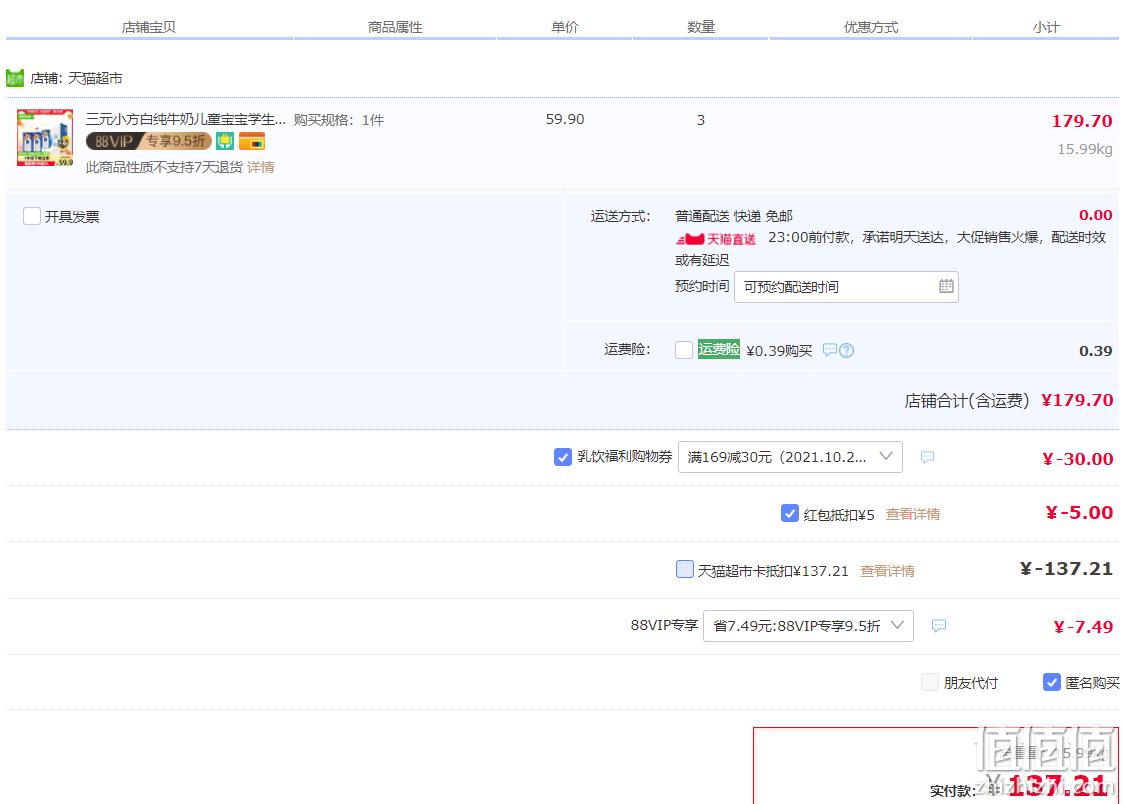
Task: Click the red 天猫直送 logo
Action: 715,239
